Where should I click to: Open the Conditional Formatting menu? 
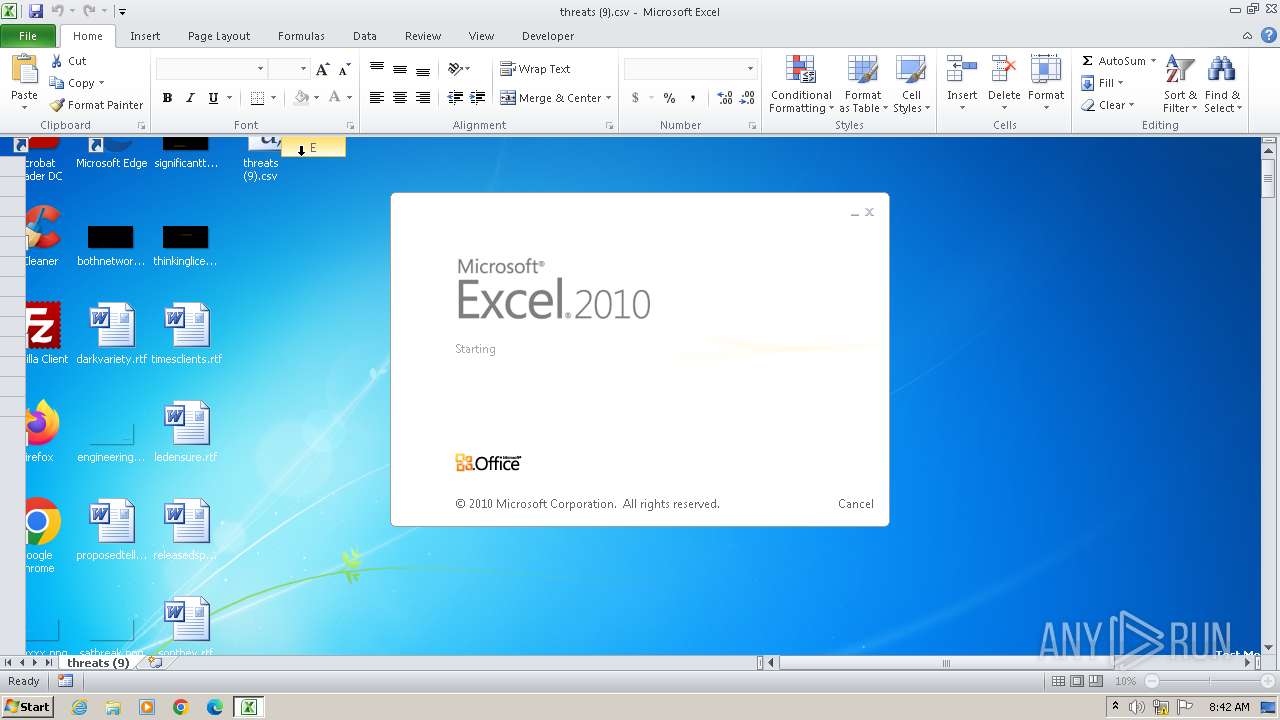pyautogui.click(x=801, y=84)
